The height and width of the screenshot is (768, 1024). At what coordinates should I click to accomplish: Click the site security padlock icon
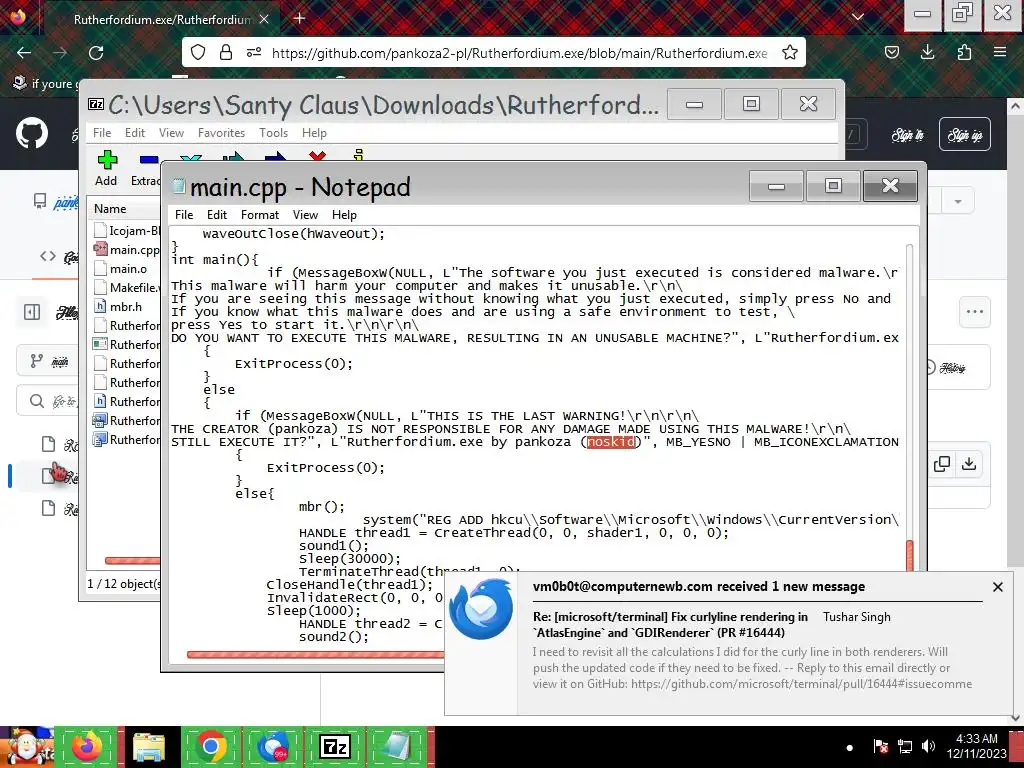[226, 53]
